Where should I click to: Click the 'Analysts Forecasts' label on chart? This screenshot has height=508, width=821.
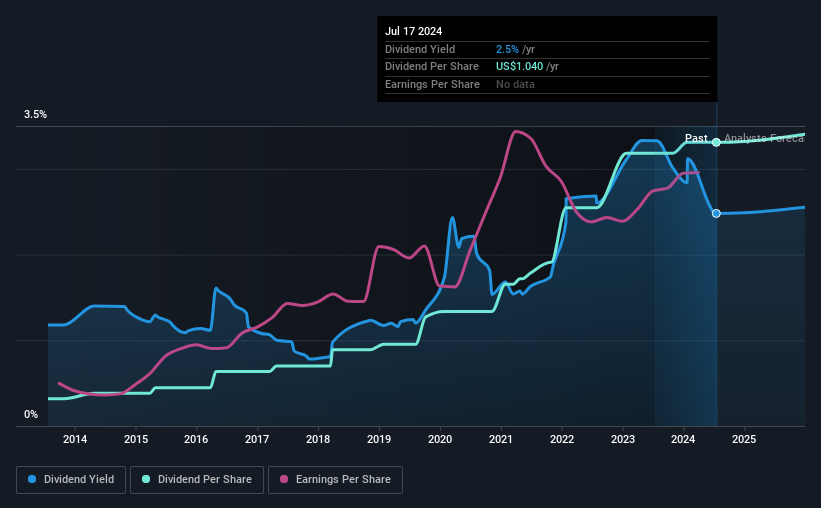click(764, 138)
